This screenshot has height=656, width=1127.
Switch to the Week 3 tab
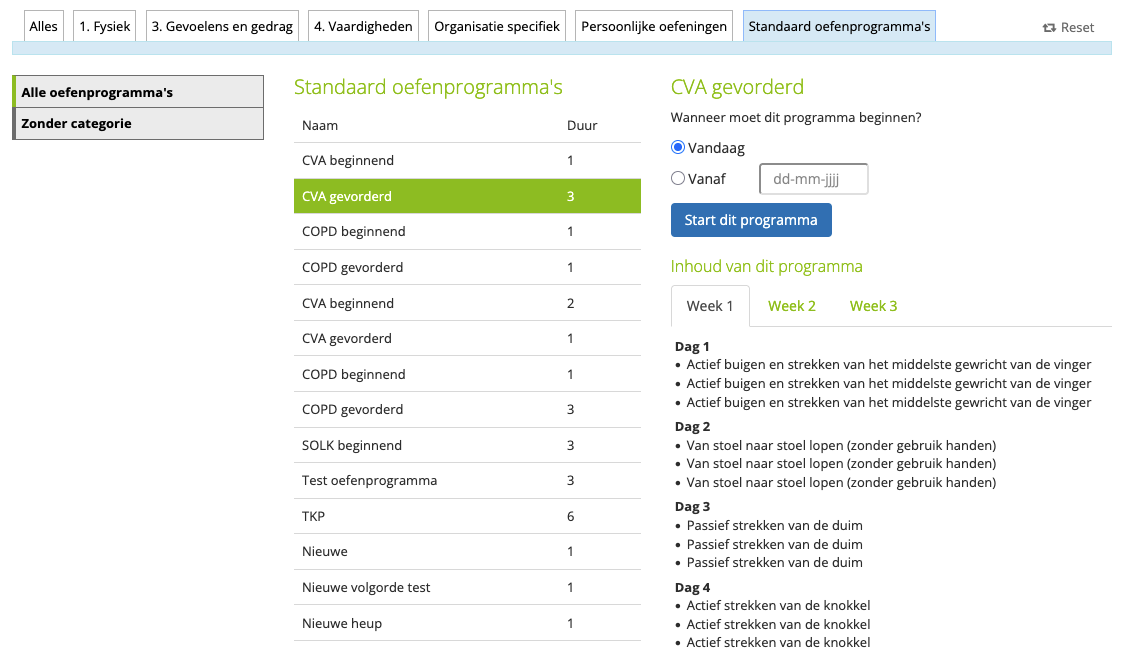873,306
